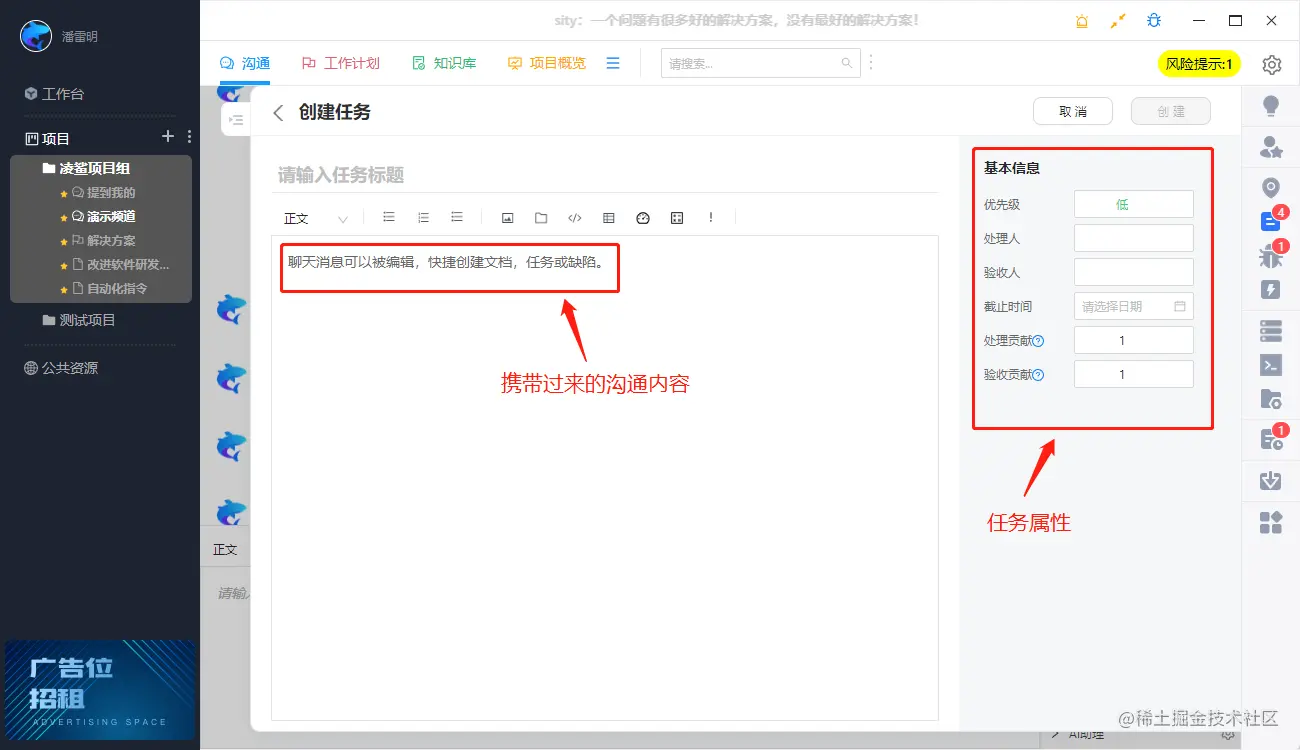Open the folder settings icon in right sidebar

[x=1271, y=399]
